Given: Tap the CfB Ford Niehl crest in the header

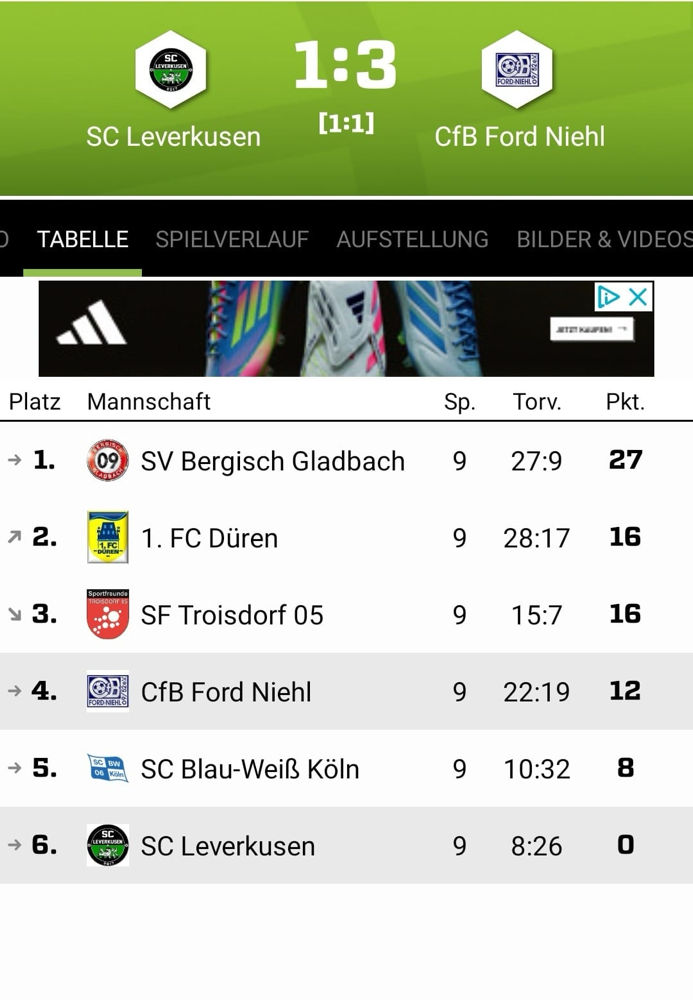Looking at the screenshot, I should click(517, 70).
